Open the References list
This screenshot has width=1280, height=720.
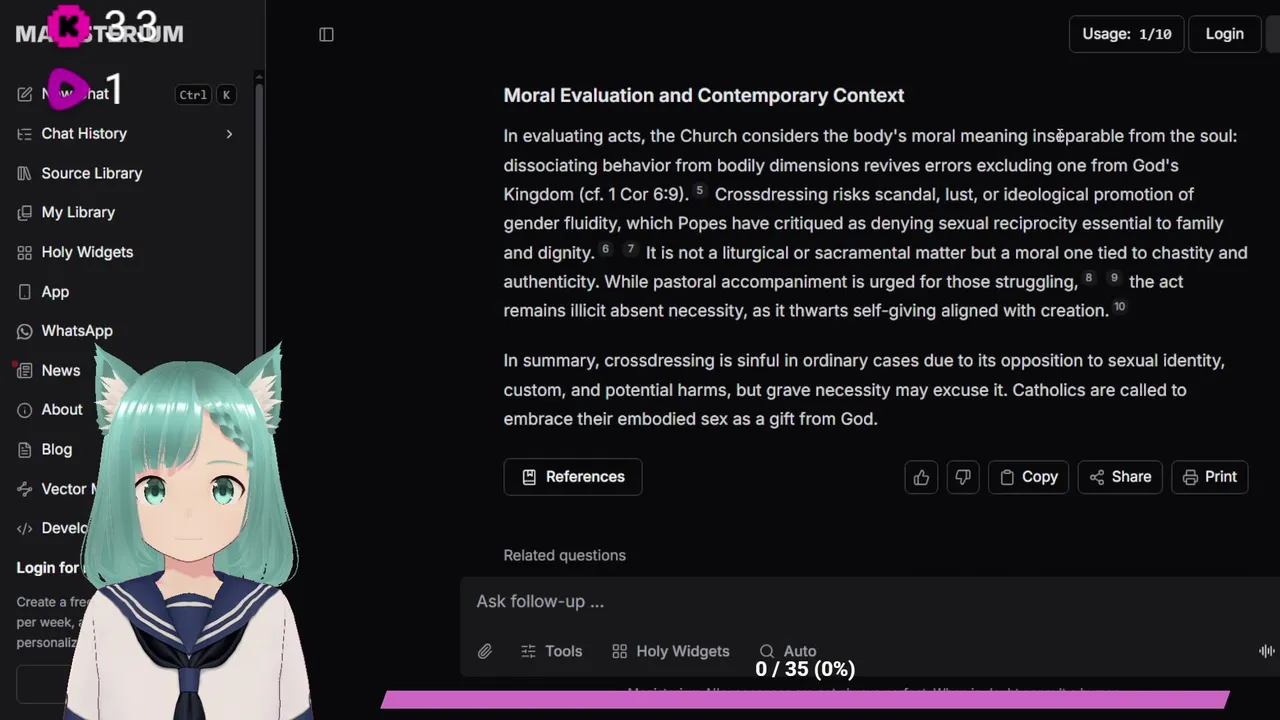click(573, 477)
